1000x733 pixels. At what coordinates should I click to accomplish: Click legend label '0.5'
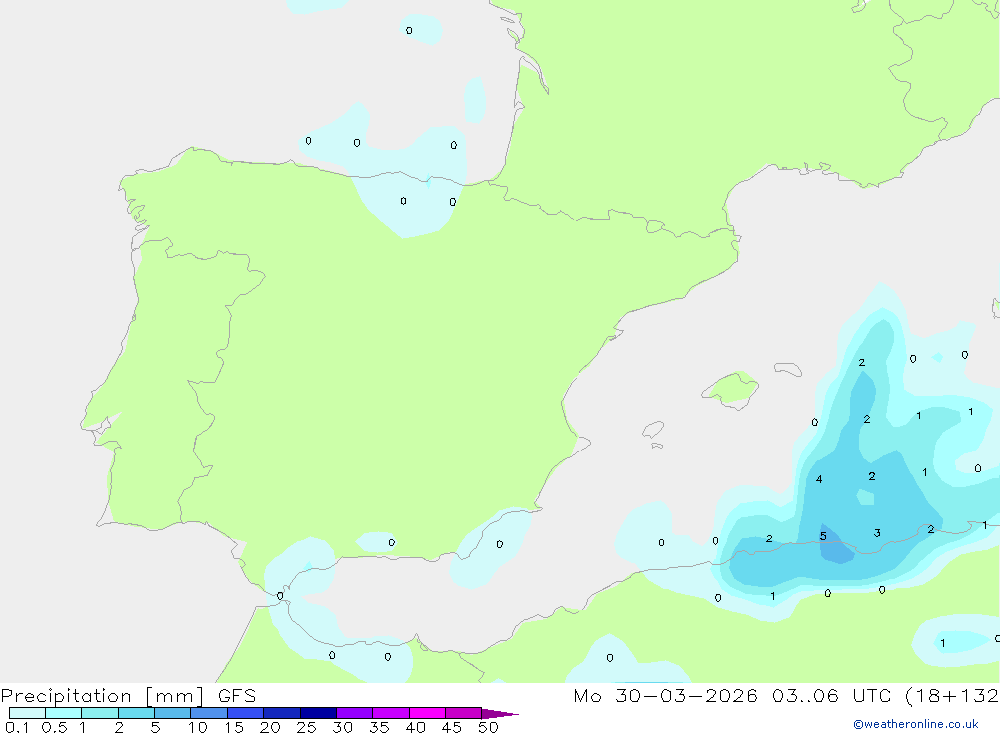click(x=55, y=727)
